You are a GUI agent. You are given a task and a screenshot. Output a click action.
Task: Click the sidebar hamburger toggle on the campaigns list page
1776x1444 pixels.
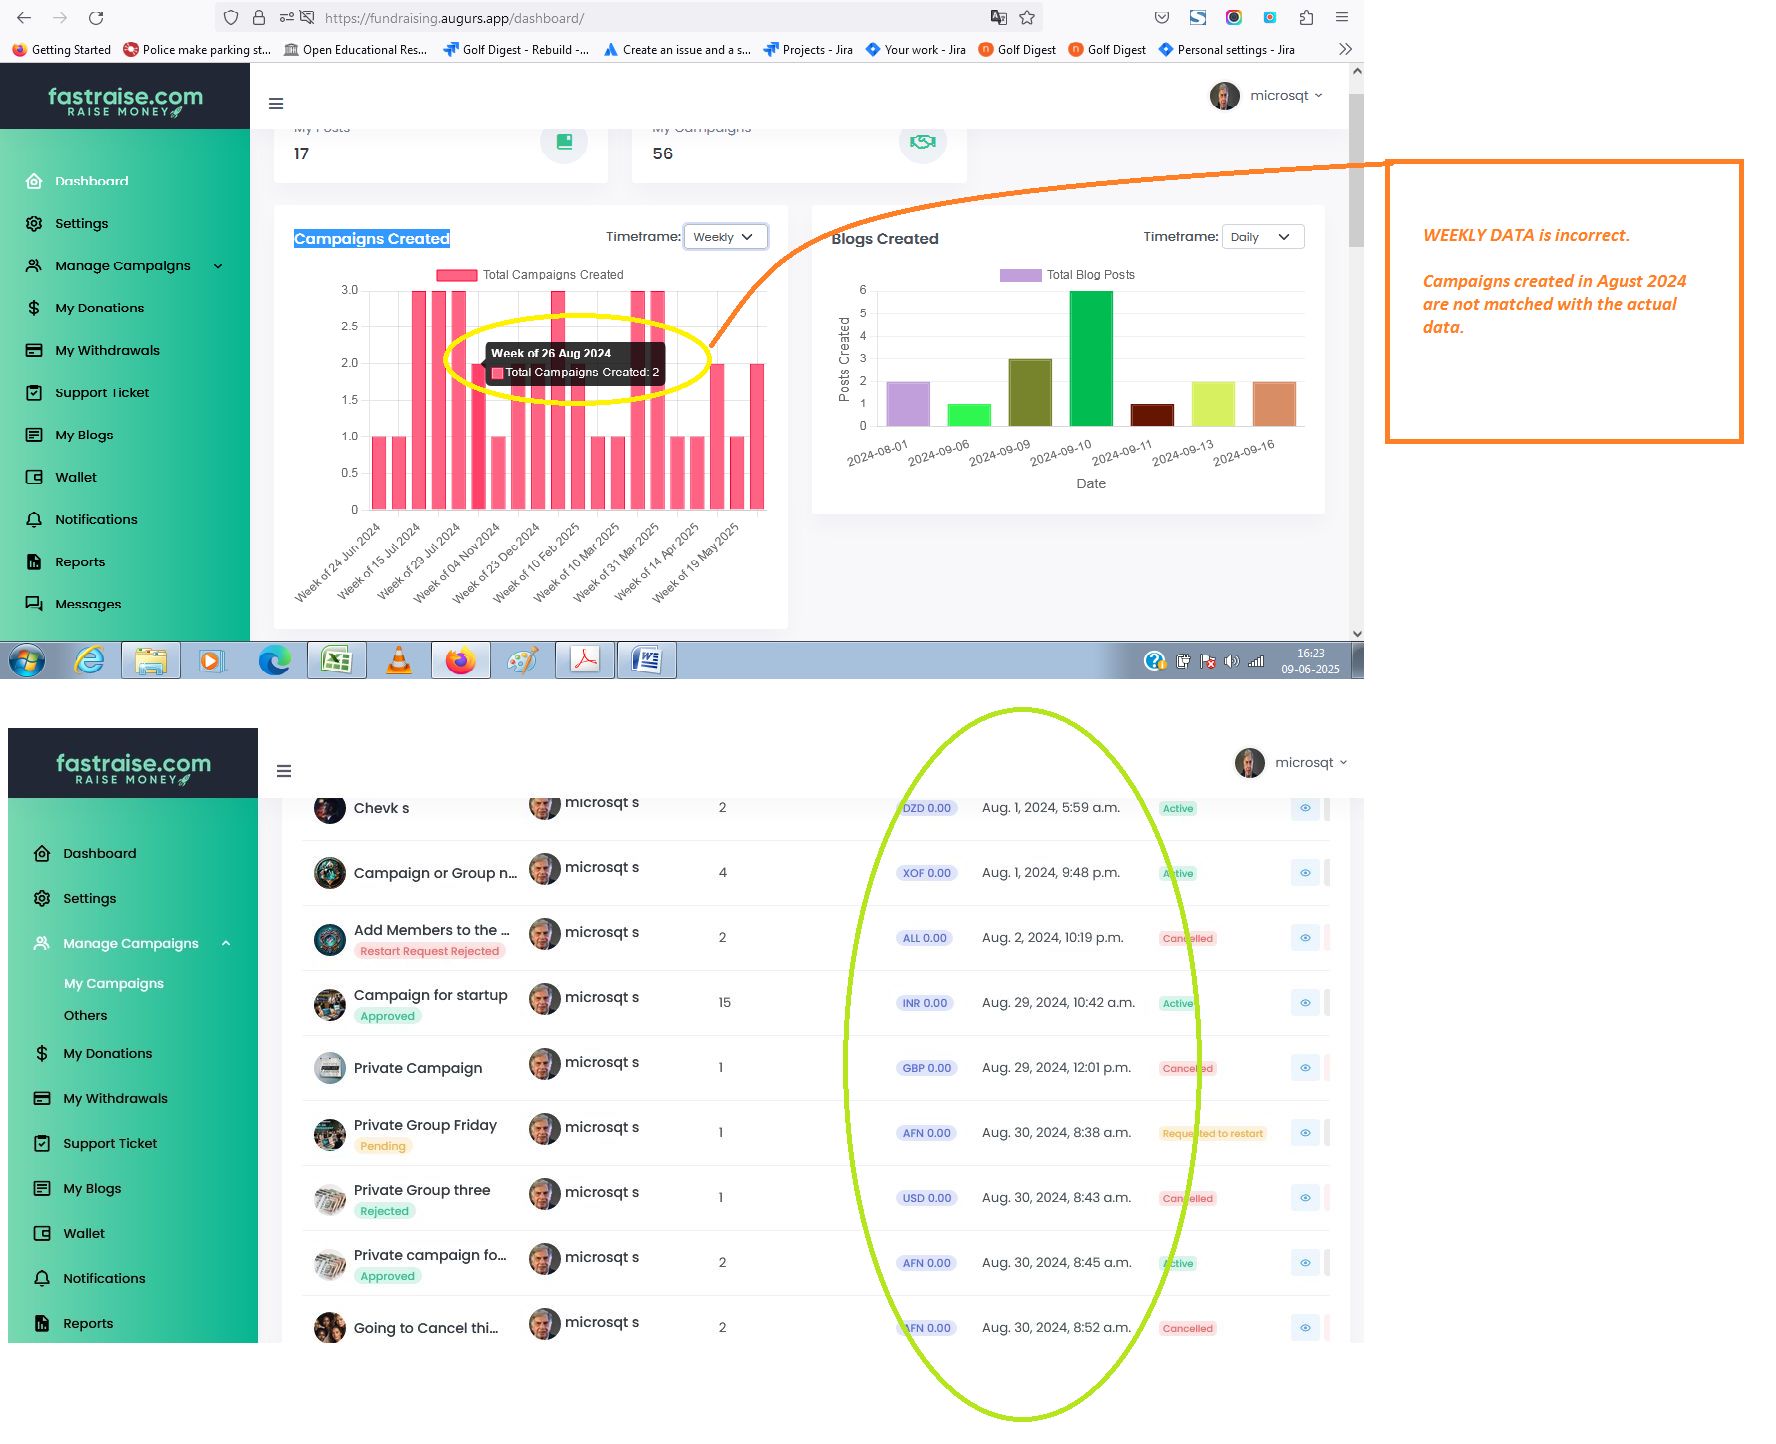click(x=284, y=771)
